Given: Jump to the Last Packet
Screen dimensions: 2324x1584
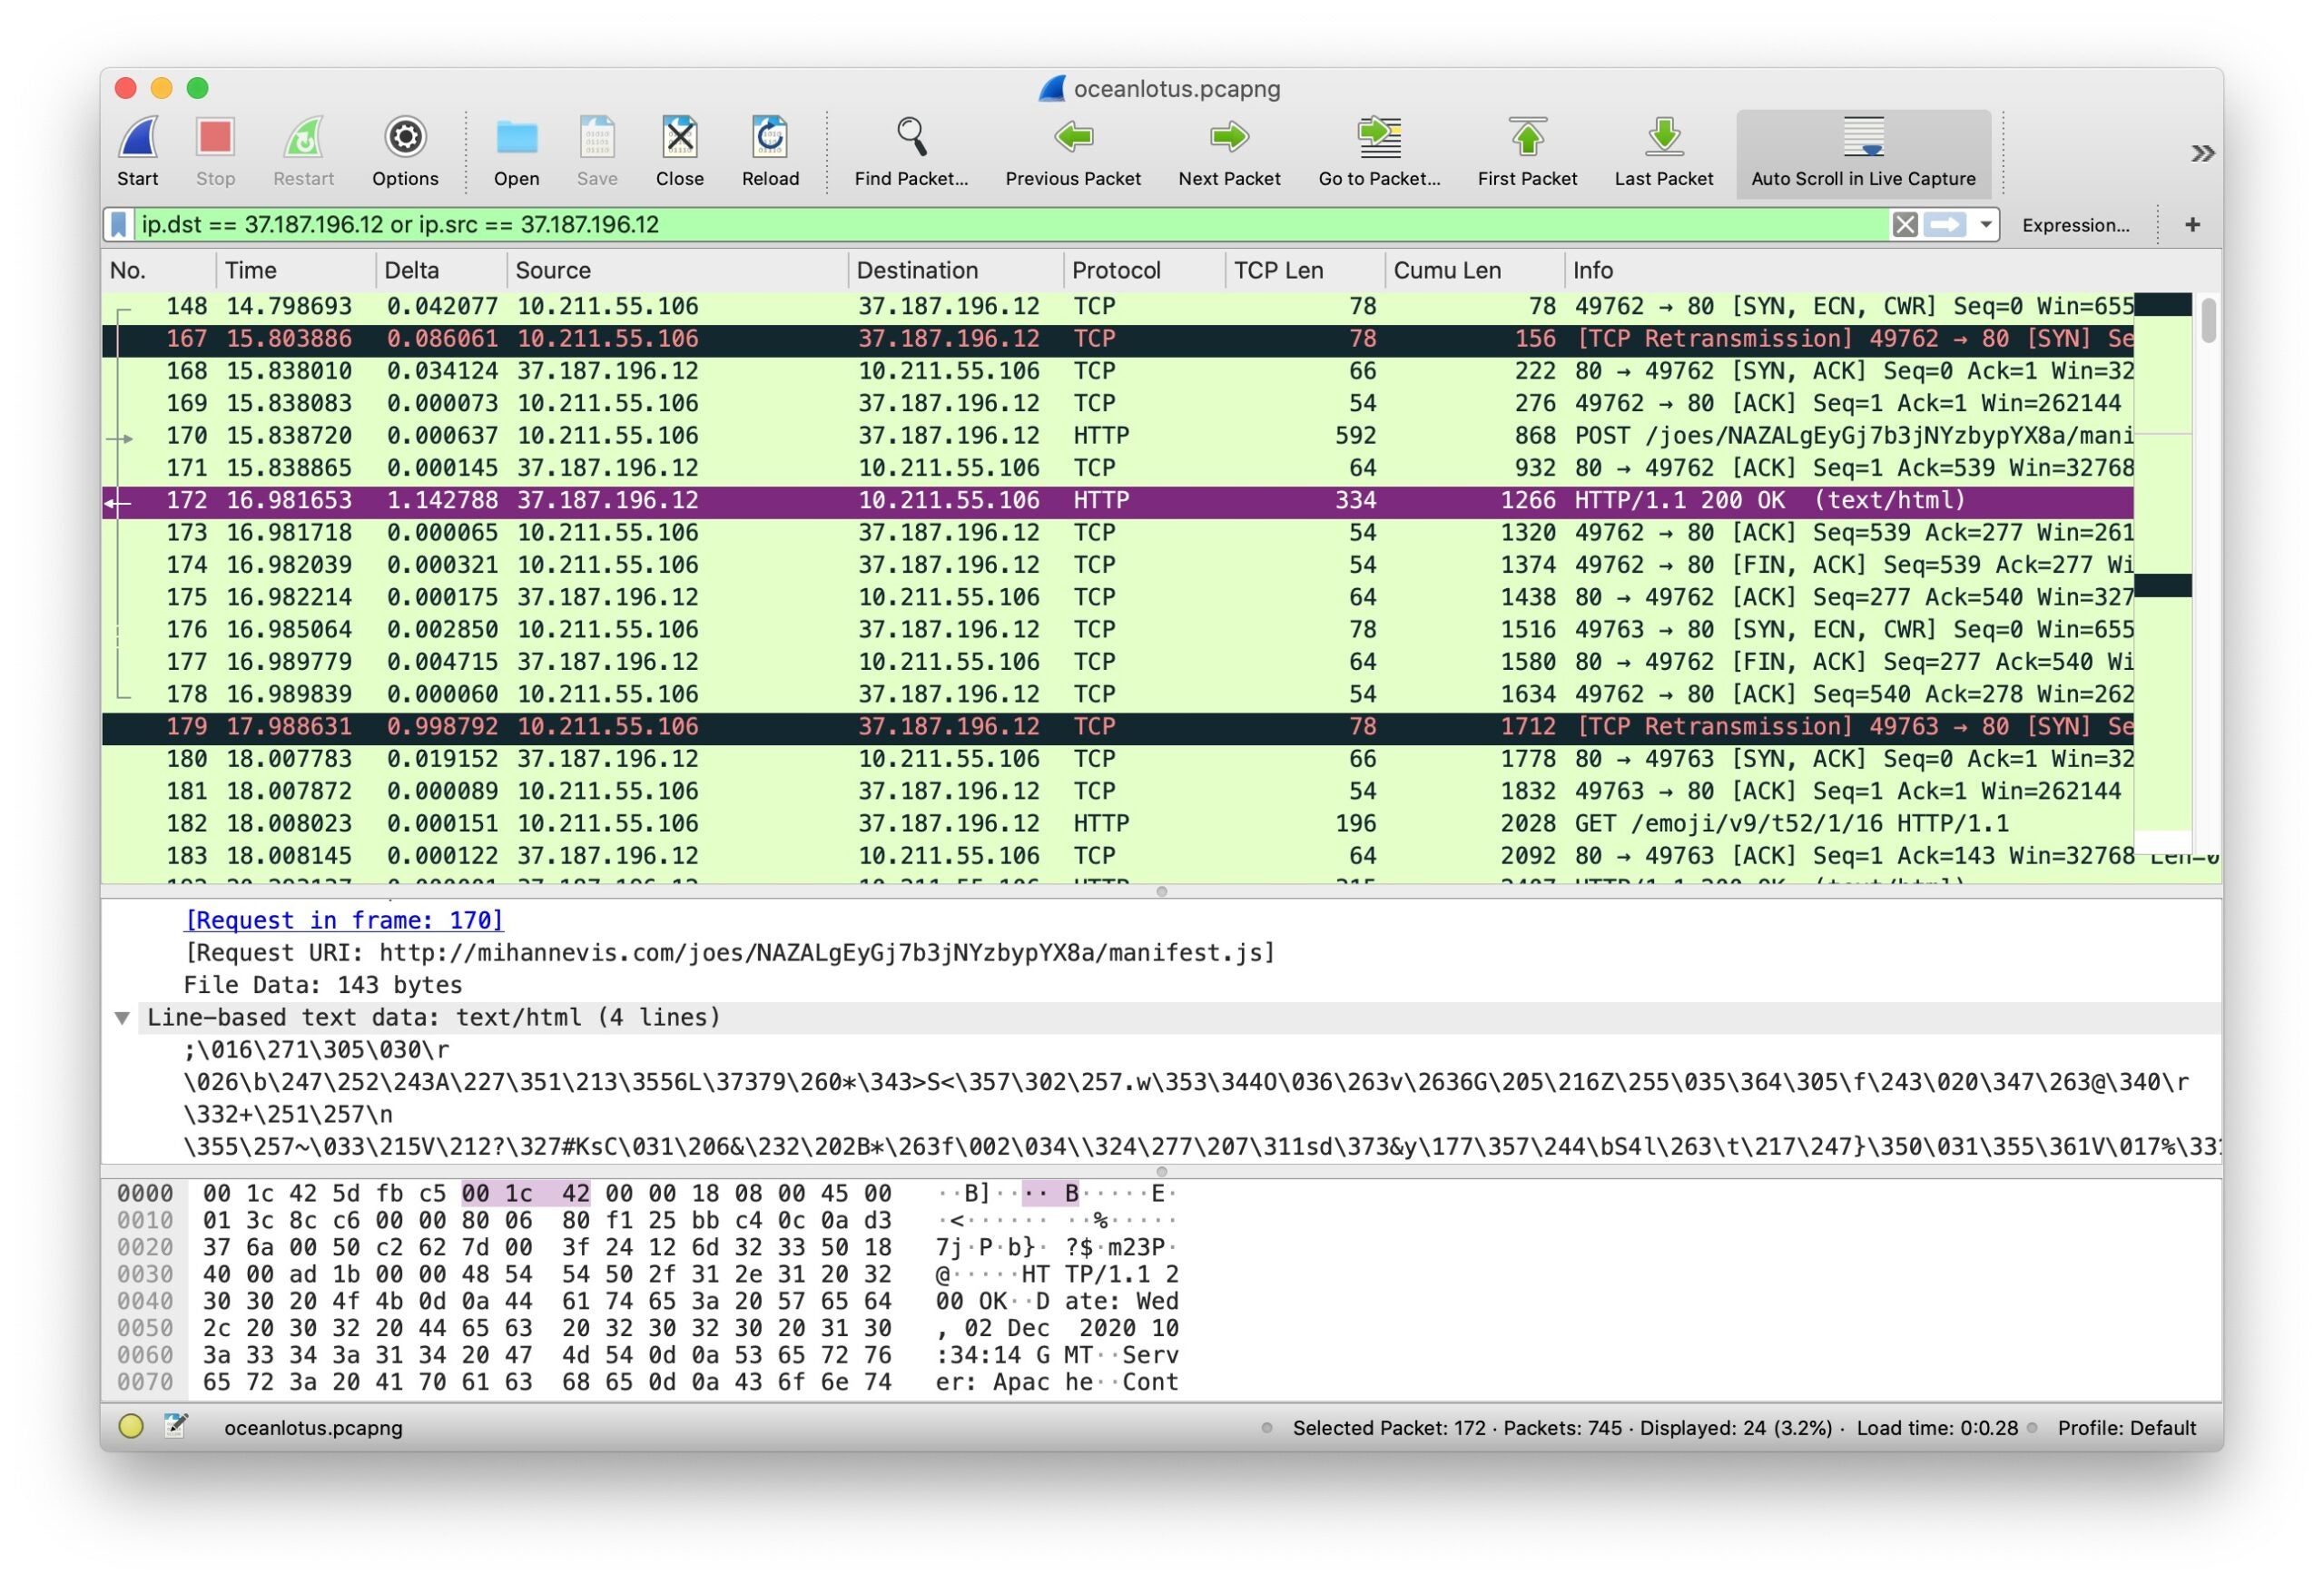Looking at the screenshot, I should tap(1663, 139).
